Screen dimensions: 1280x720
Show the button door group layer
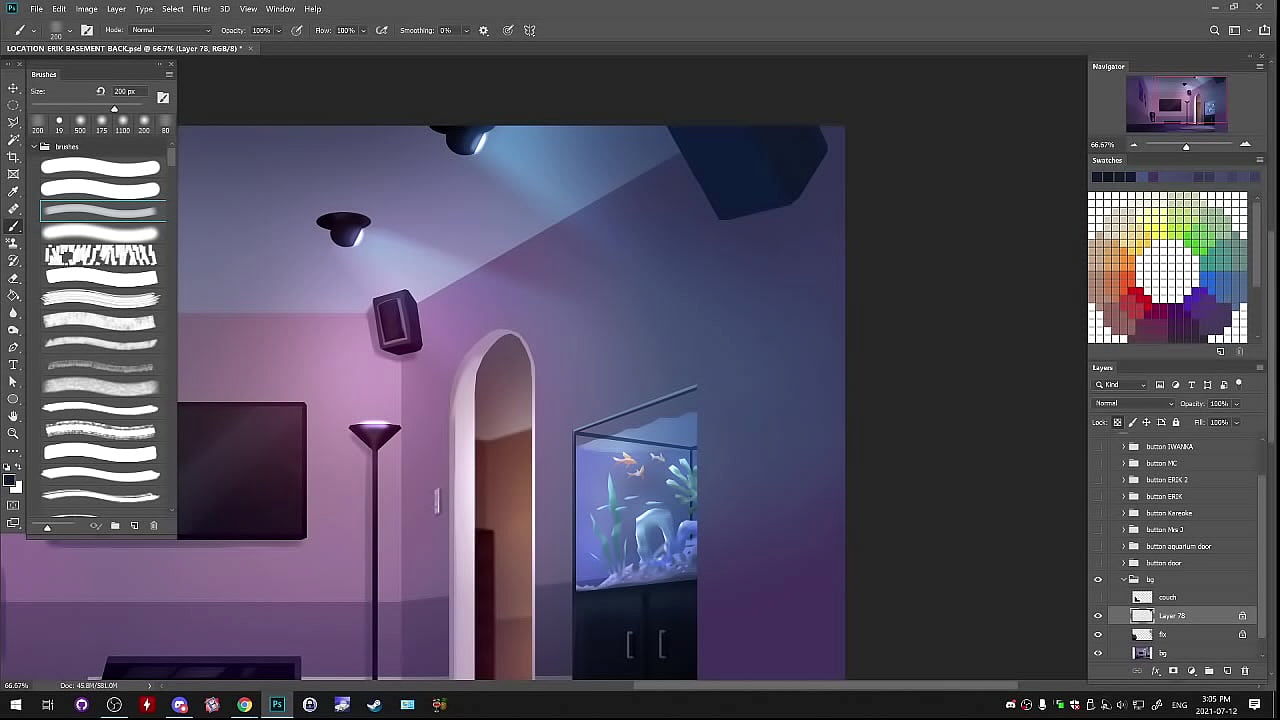(x=1098, y=563)
